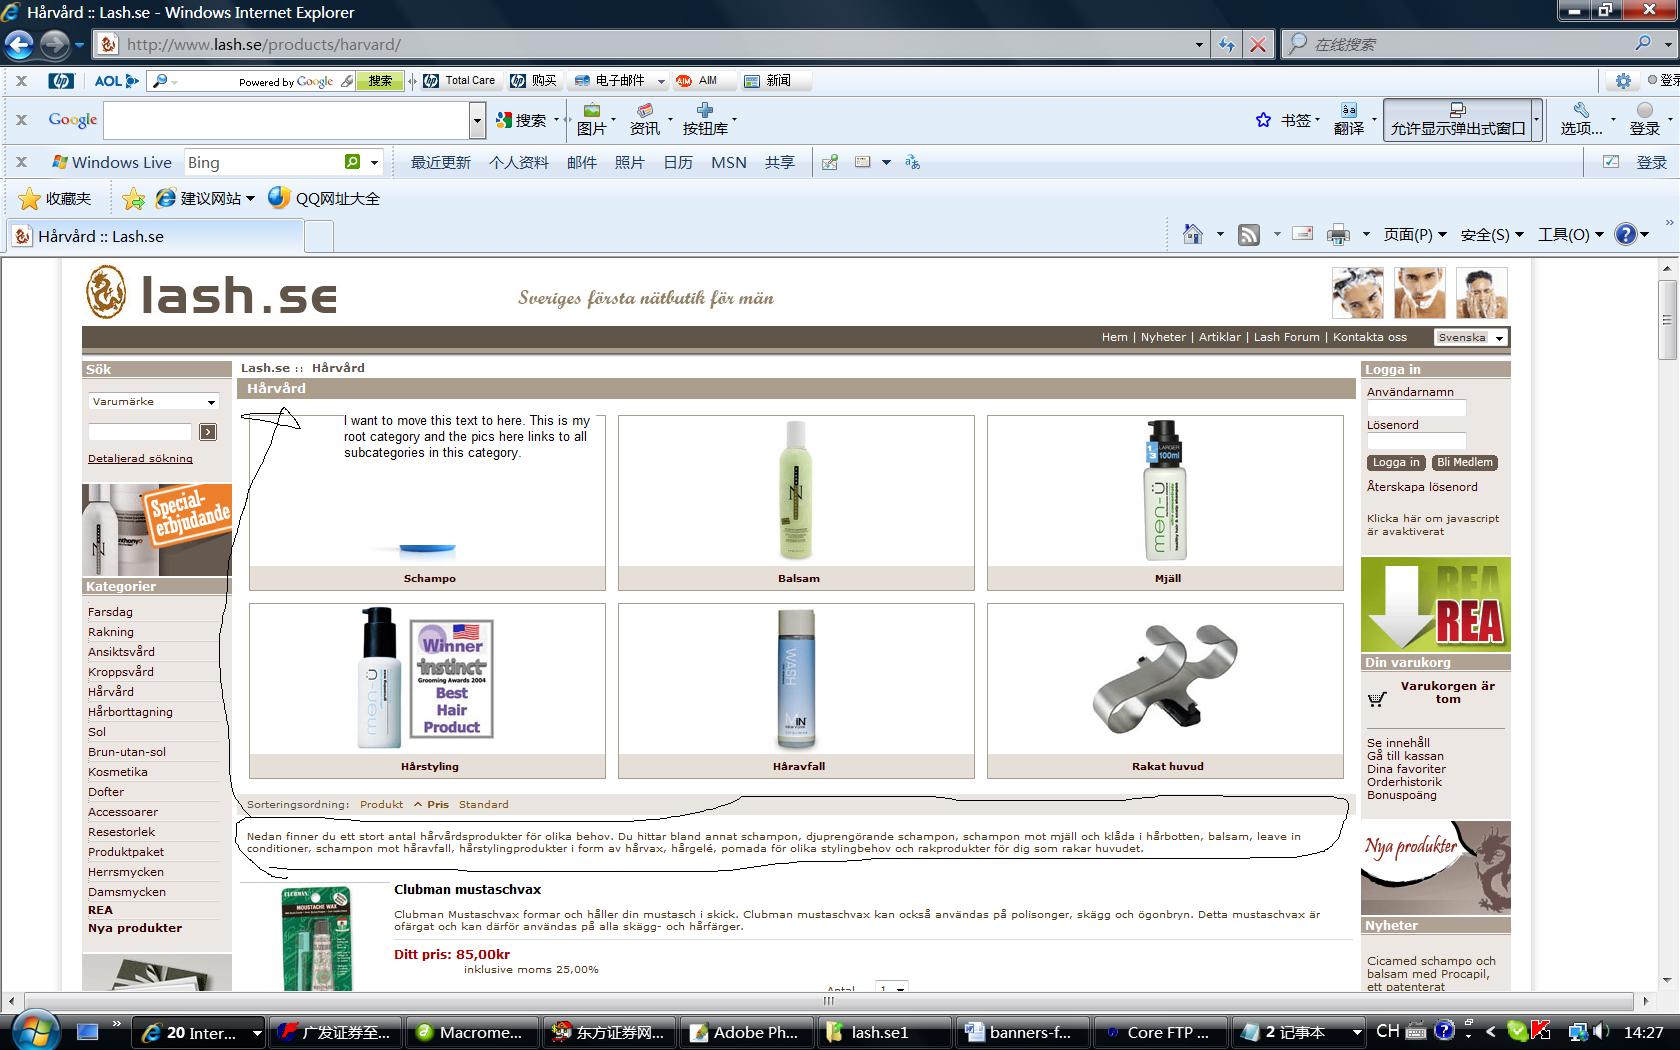Click the system tray clock showing 14:27
The image size is (1680, 1050).
point(1644,1032)
